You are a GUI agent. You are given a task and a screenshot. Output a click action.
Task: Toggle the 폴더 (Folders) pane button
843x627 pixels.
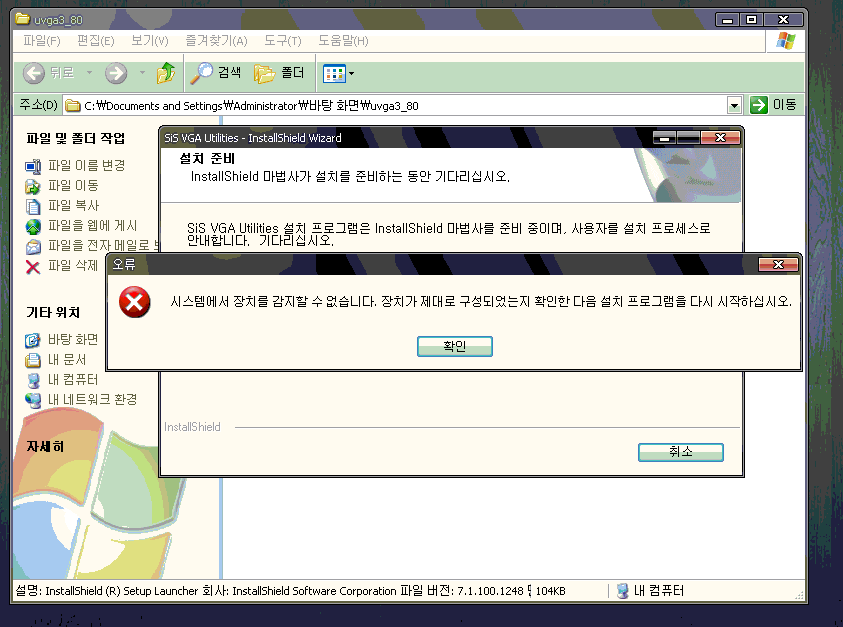(279, 73)
